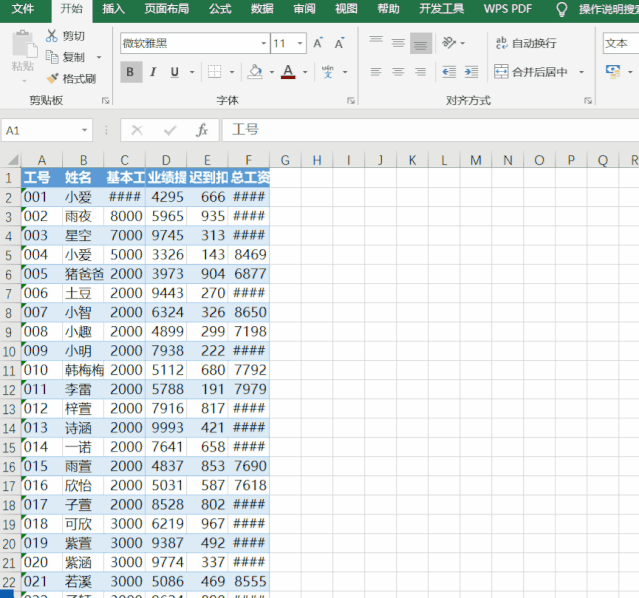
Task: Align text to top of cell
Action: (x=376, y=42)
